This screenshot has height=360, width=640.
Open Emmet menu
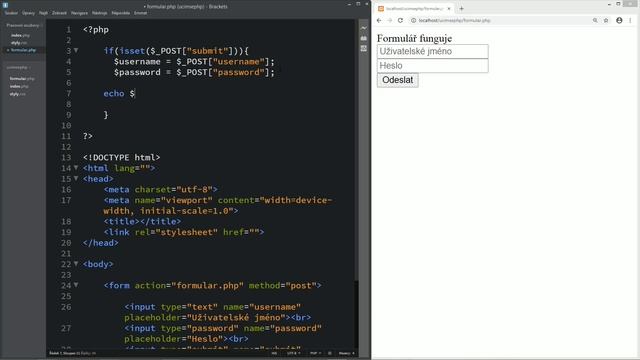[140, 13]
